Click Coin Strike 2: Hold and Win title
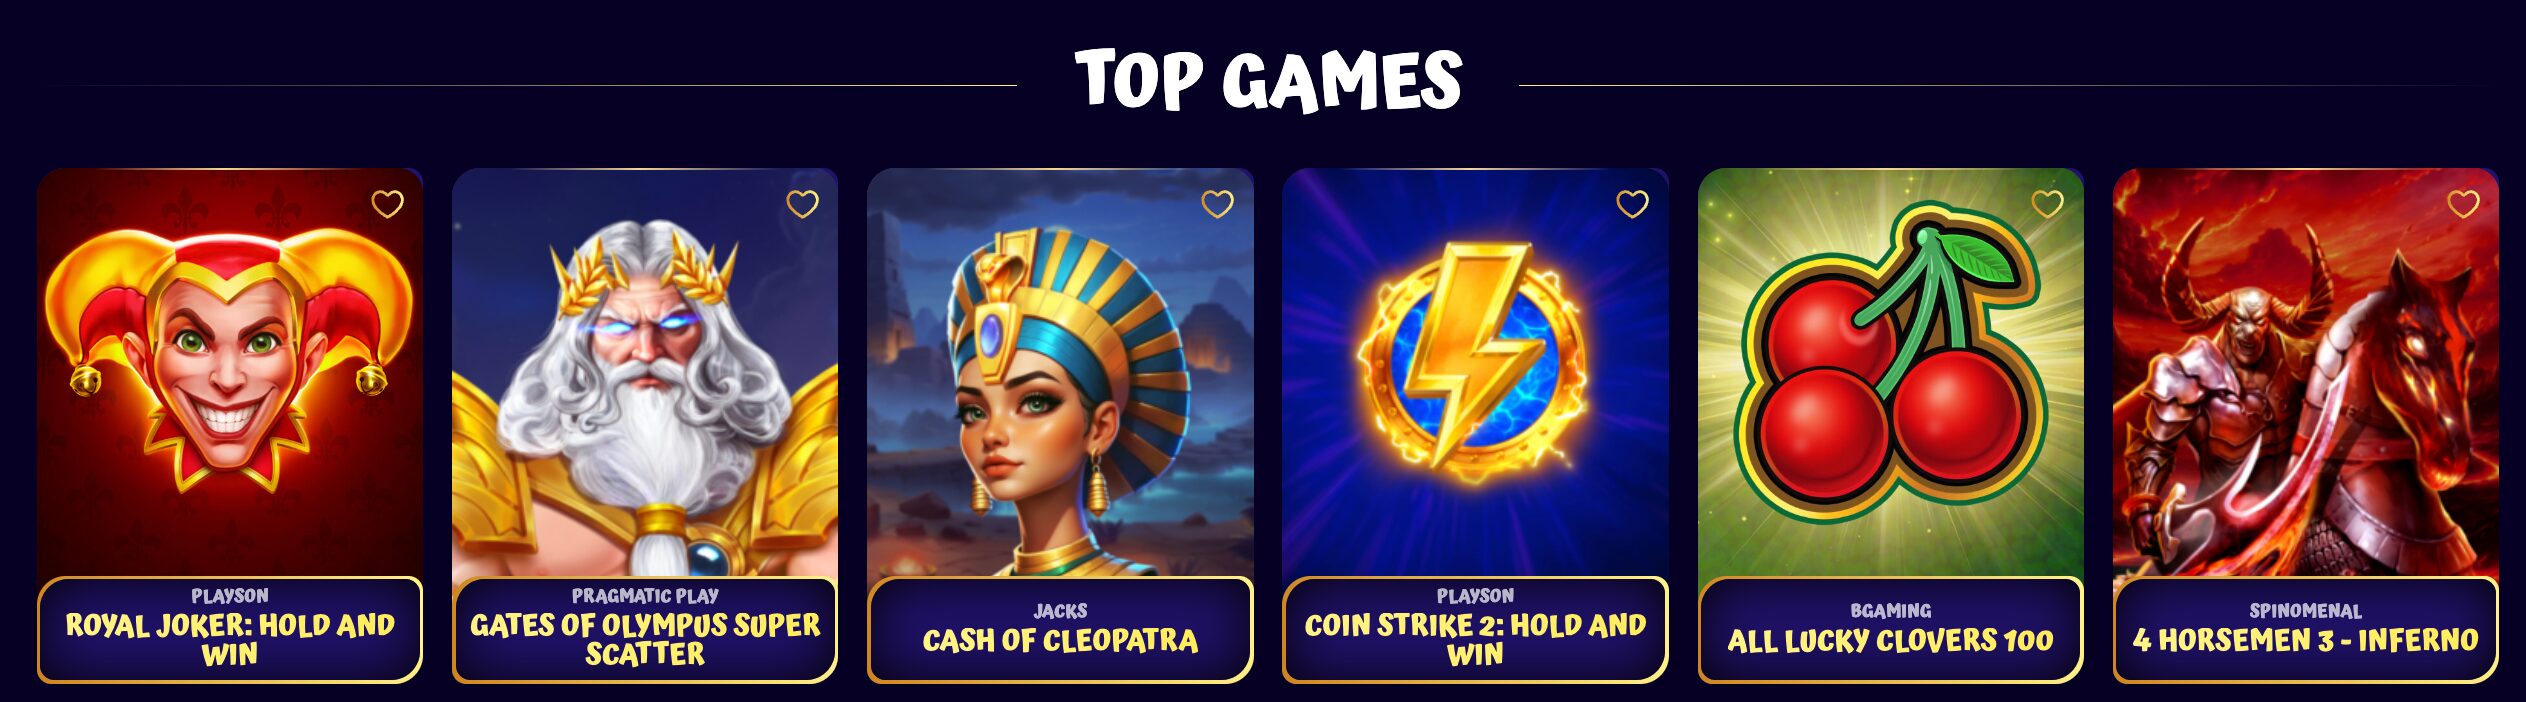 tap(1475, 640)
